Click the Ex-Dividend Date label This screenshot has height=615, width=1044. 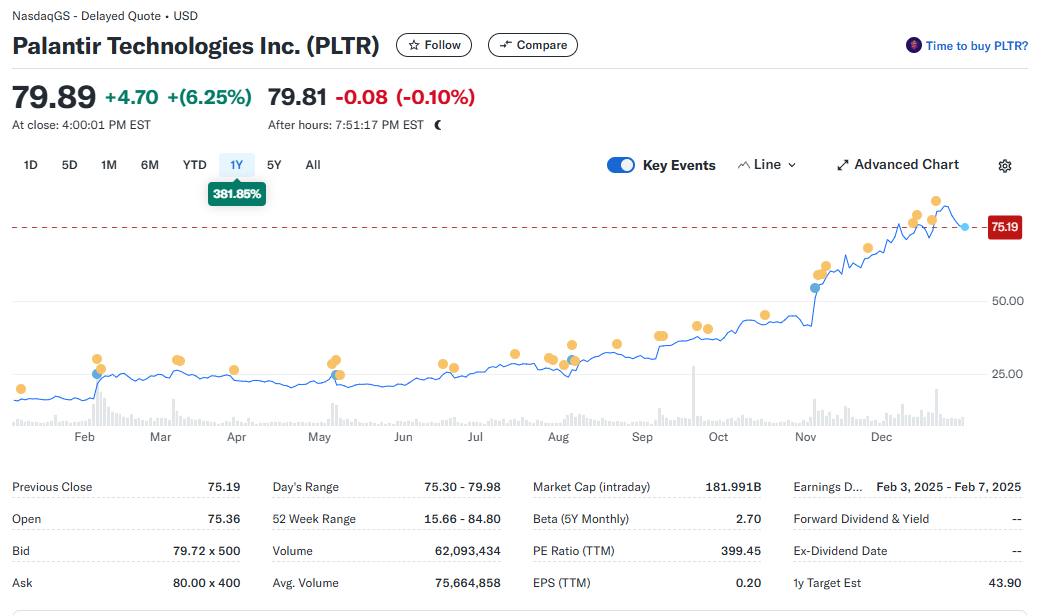[840, 551]
